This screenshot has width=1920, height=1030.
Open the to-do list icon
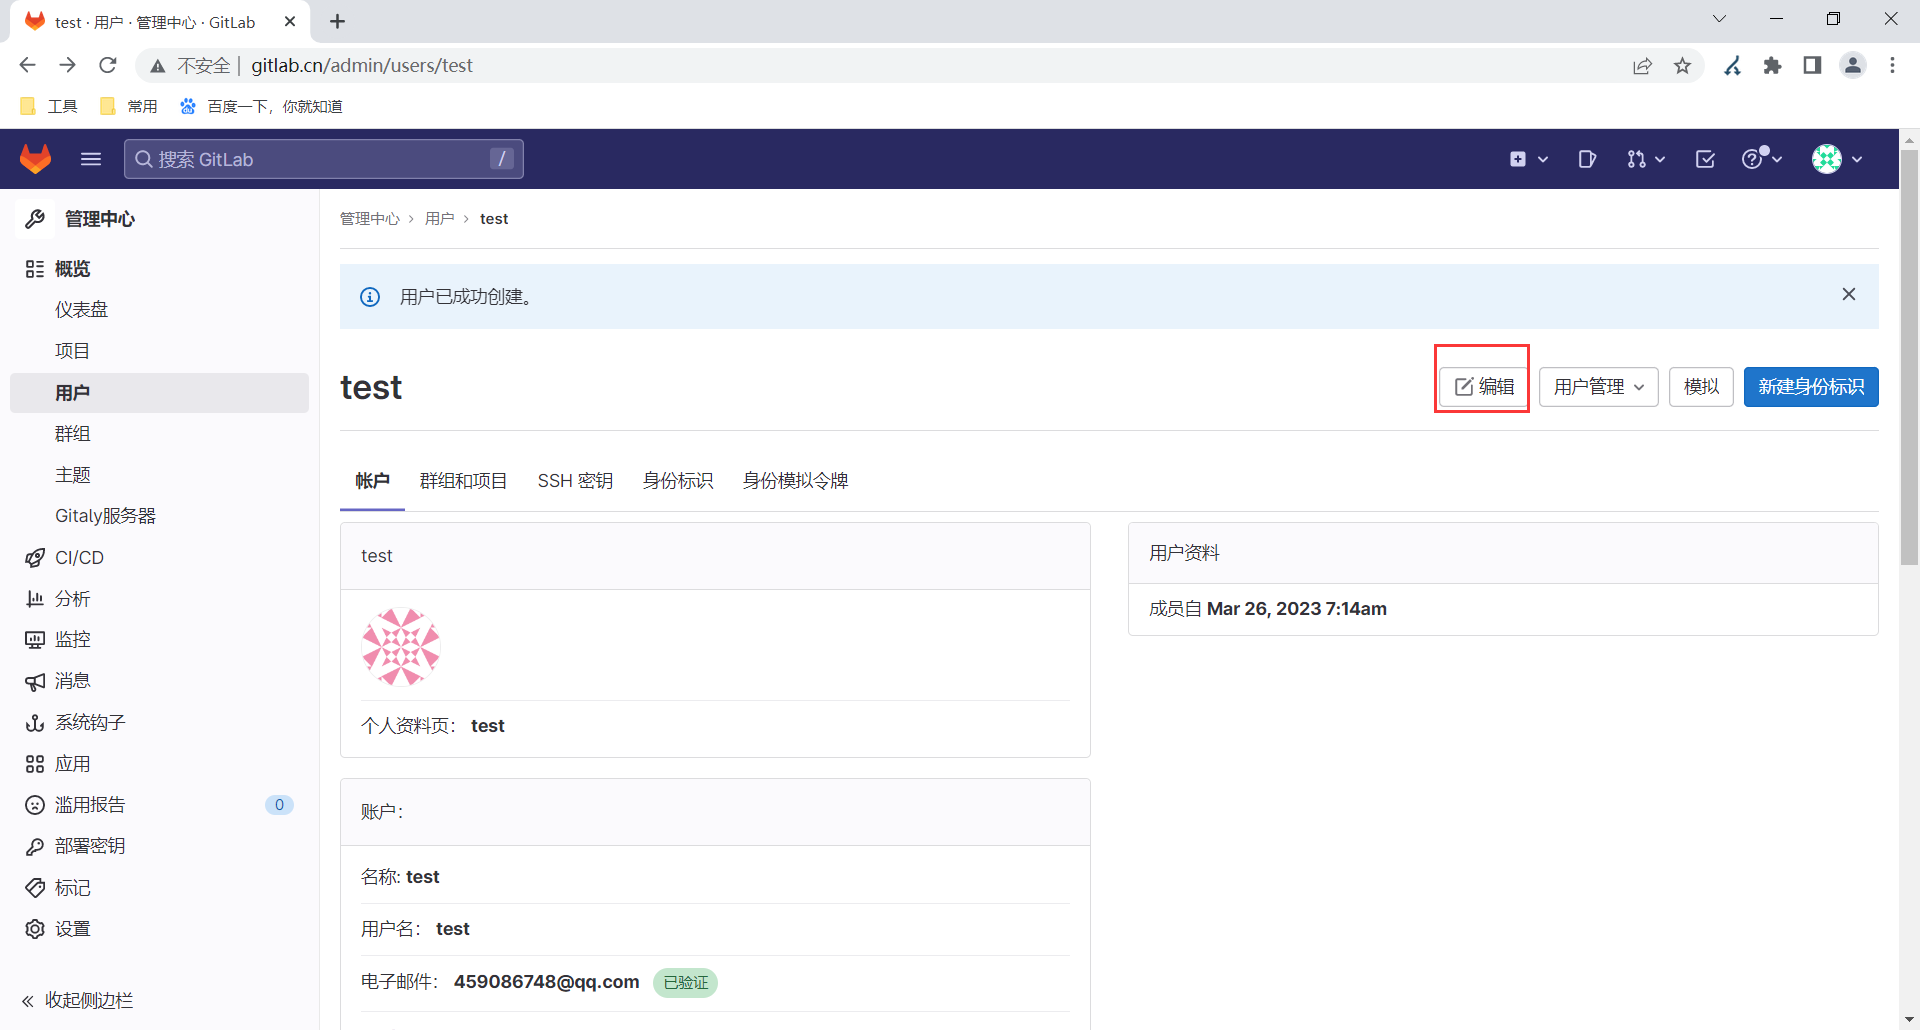coord(1705,159)
